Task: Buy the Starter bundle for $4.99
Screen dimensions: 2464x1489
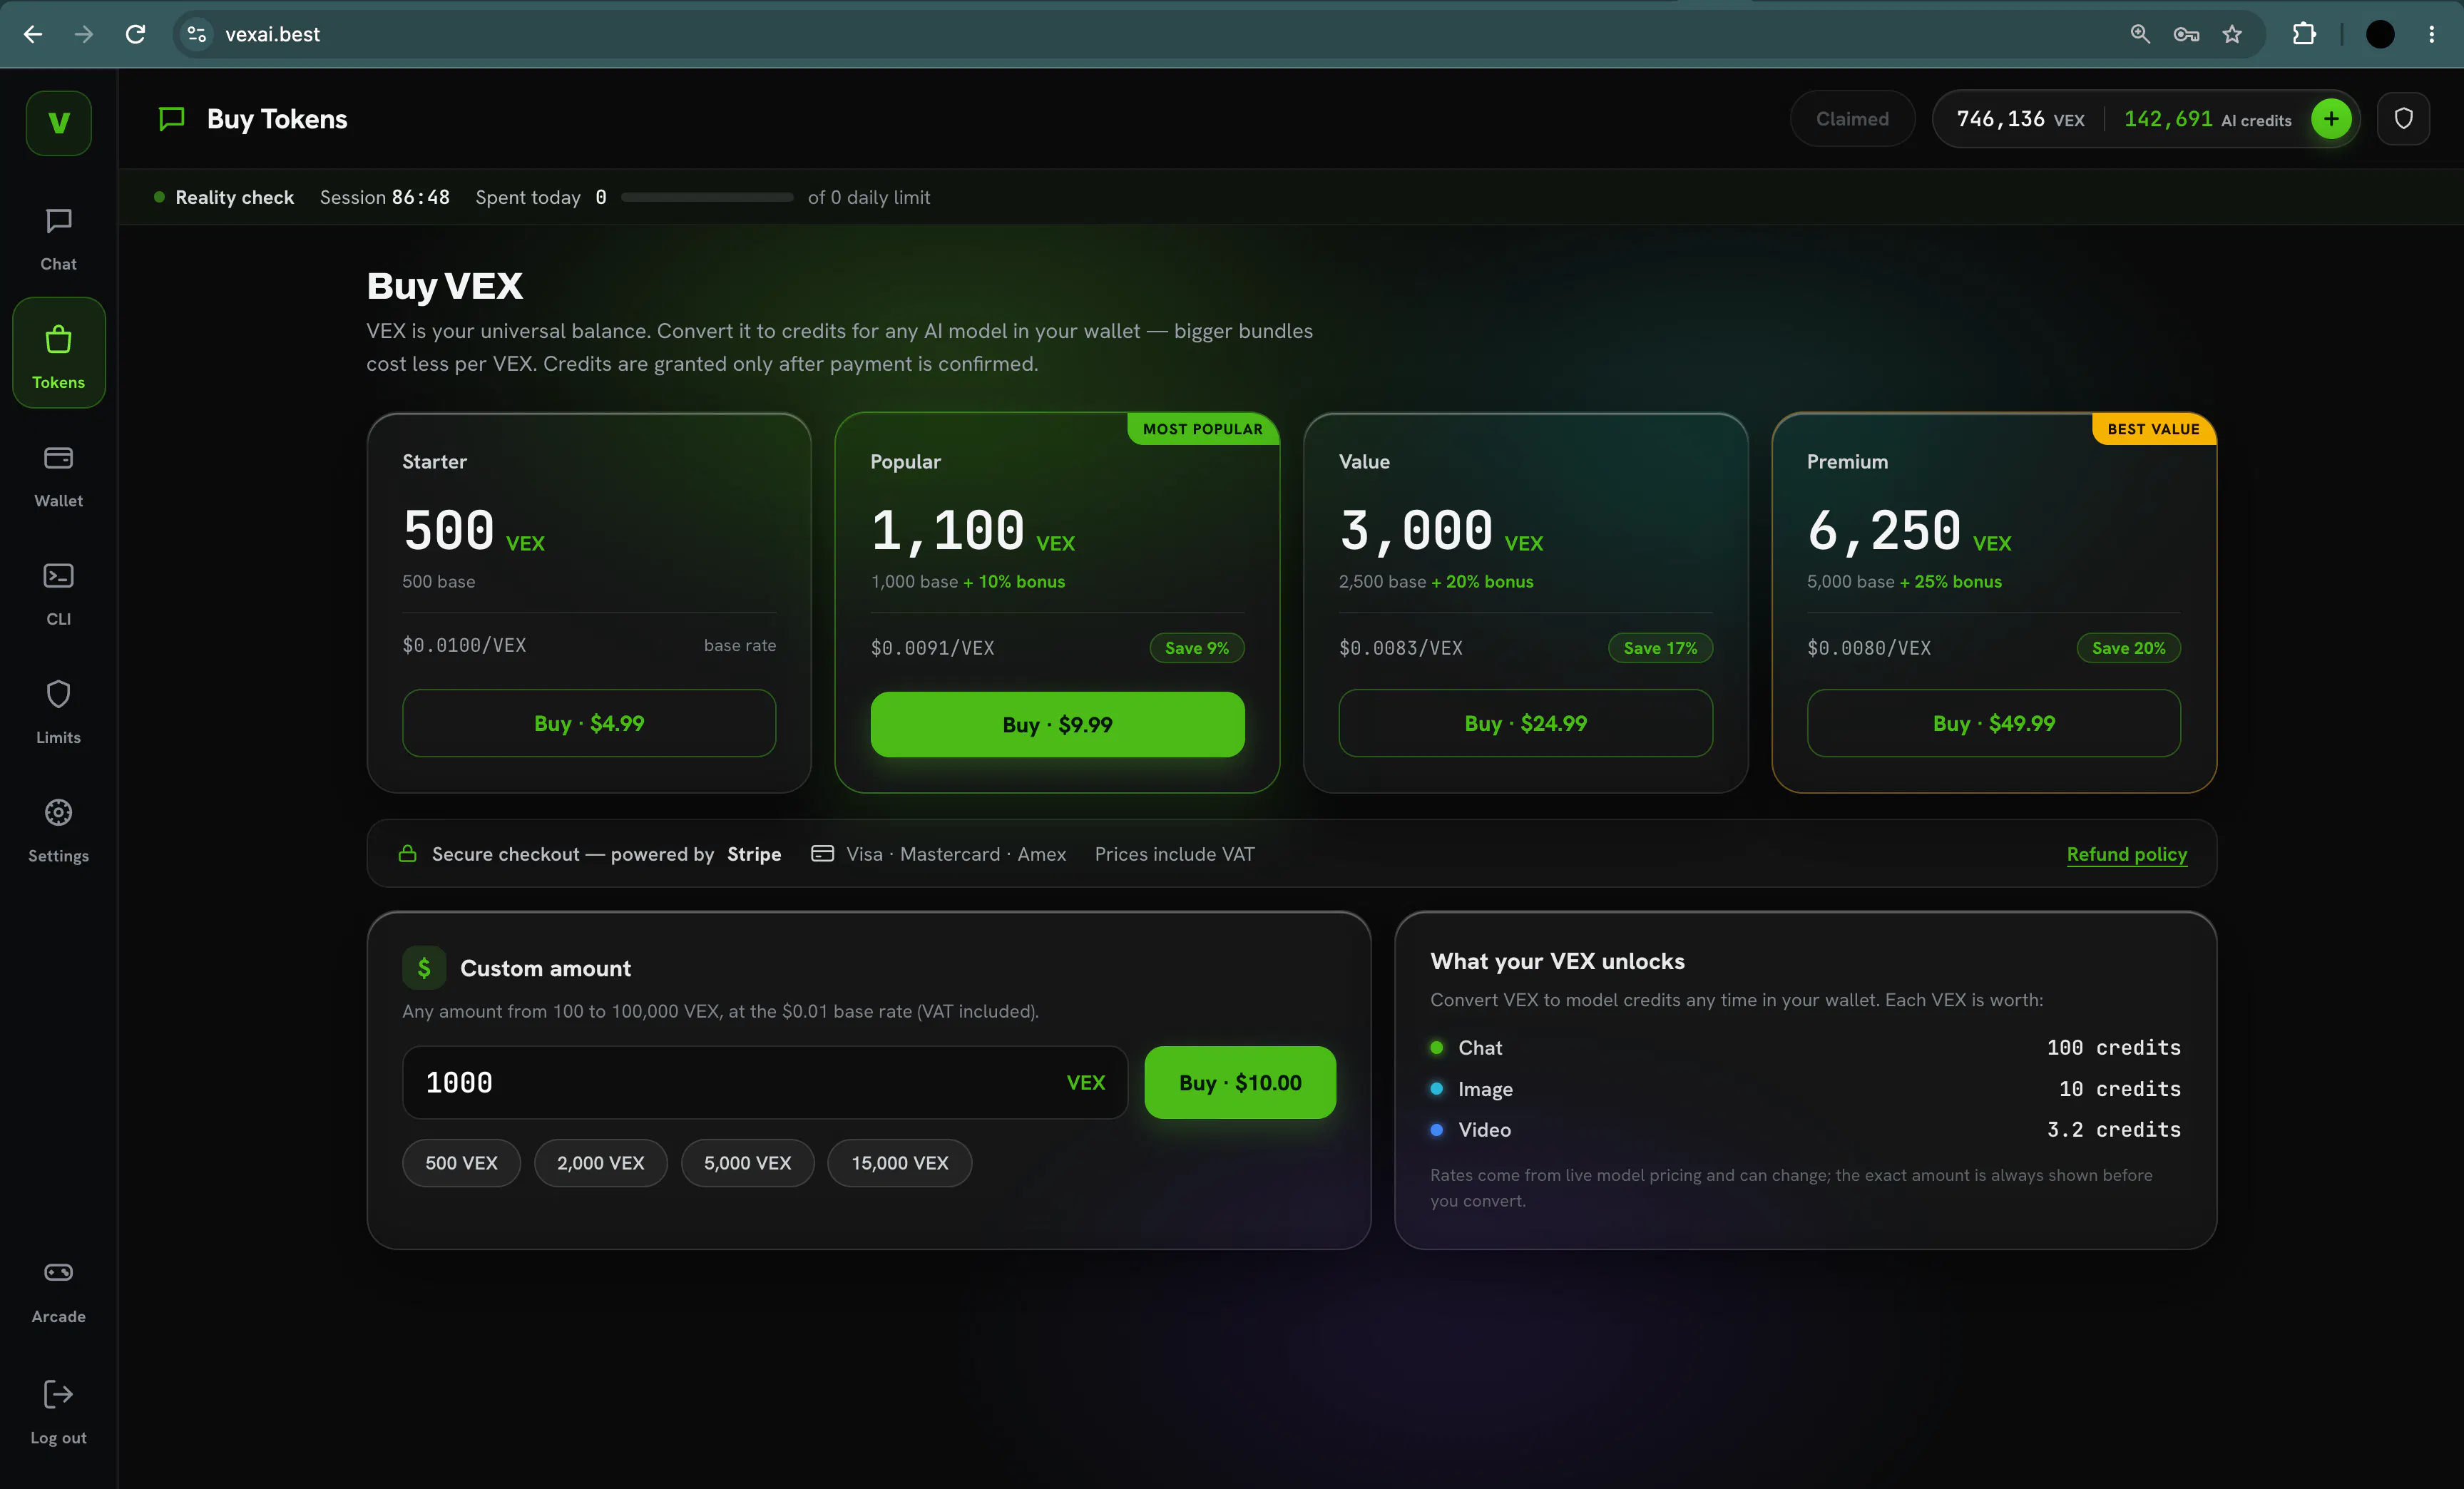Action: pyautogui.click(x=589, y=723)
